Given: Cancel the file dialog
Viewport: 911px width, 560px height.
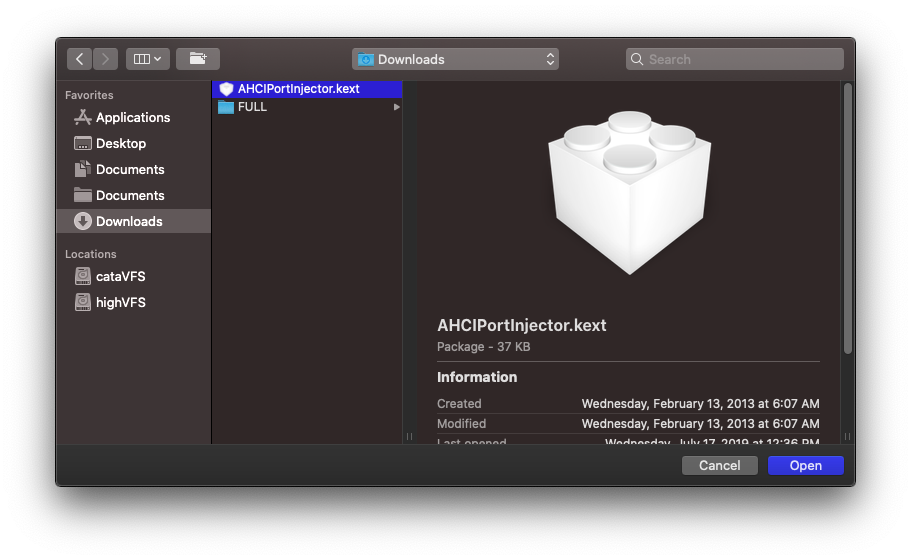Looking at the screenshot, I should (719, 465).
